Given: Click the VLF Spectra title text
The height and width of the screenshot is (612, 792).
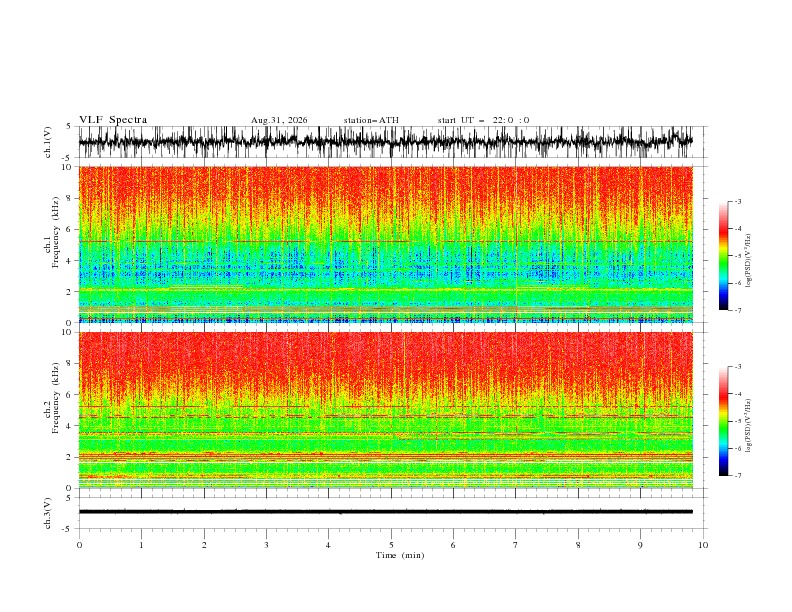Looking at the screenshot, I should [x=113, y=120].
